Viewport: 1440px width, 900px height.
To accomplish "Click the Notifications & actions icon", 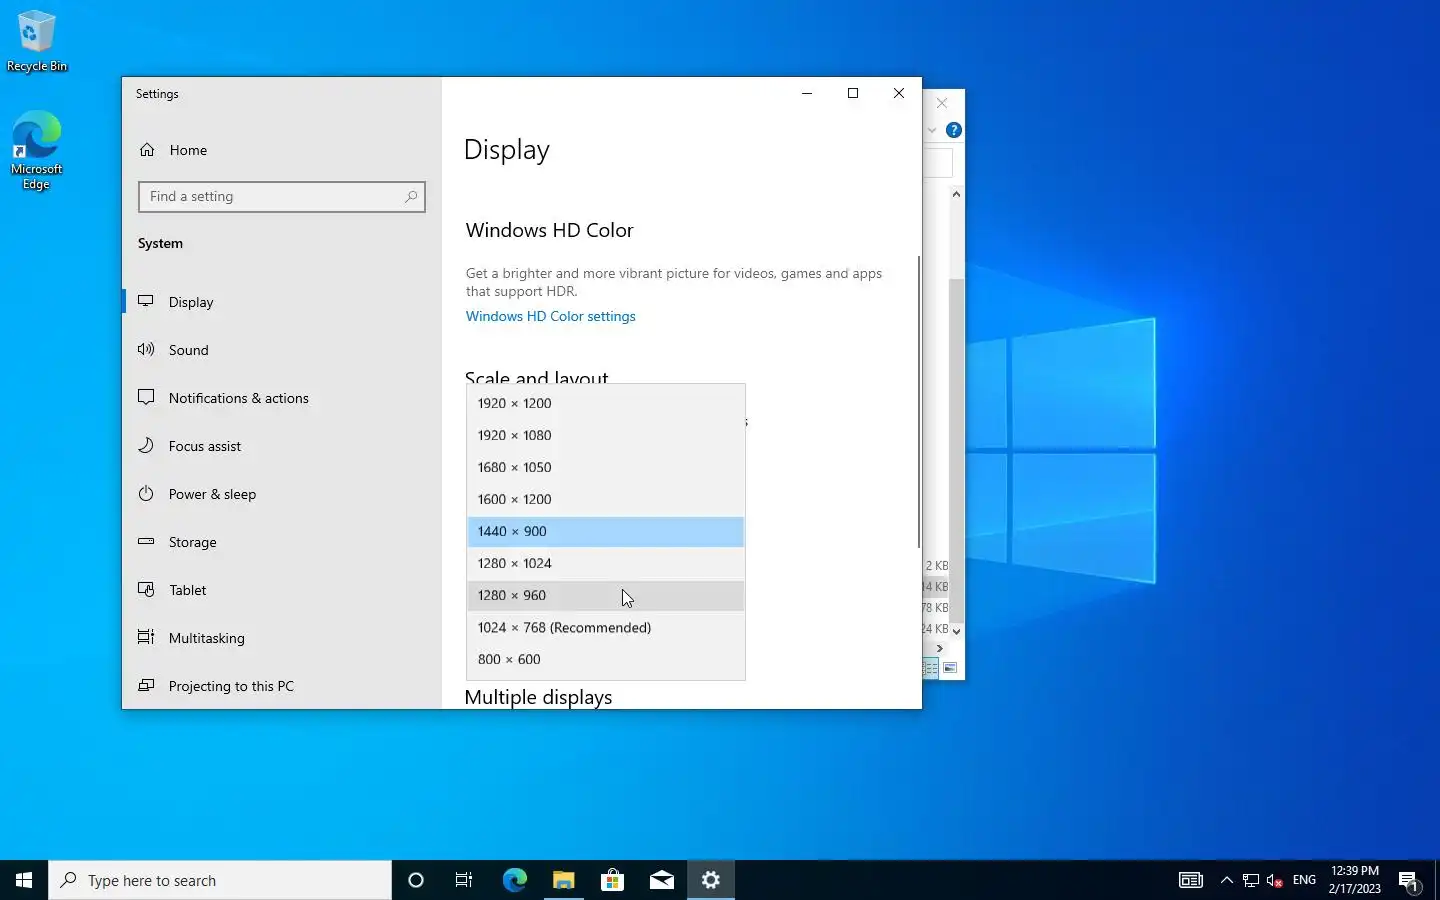I will click(x=146, y=397).
